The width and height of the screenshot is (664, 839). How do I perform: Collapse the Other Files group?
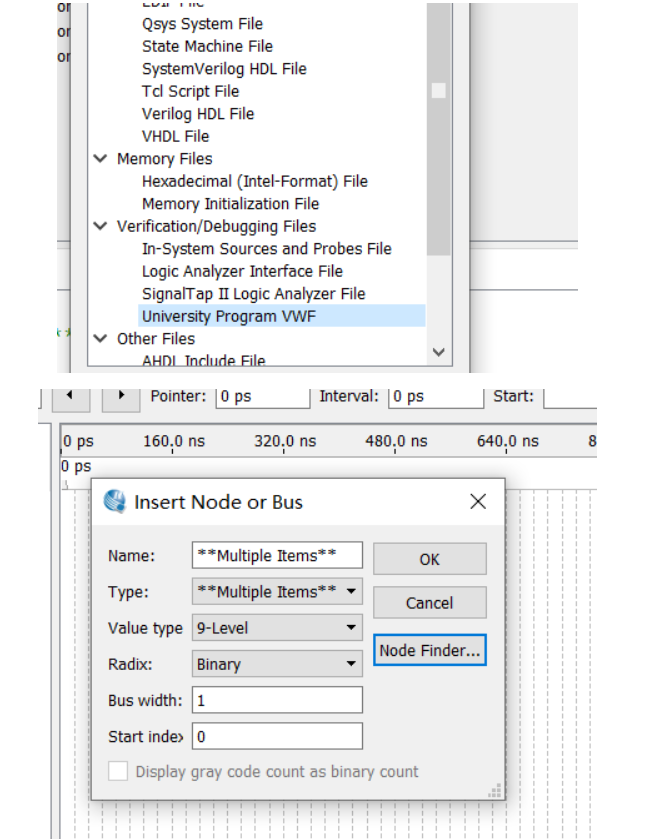click(x=100, y=338)
